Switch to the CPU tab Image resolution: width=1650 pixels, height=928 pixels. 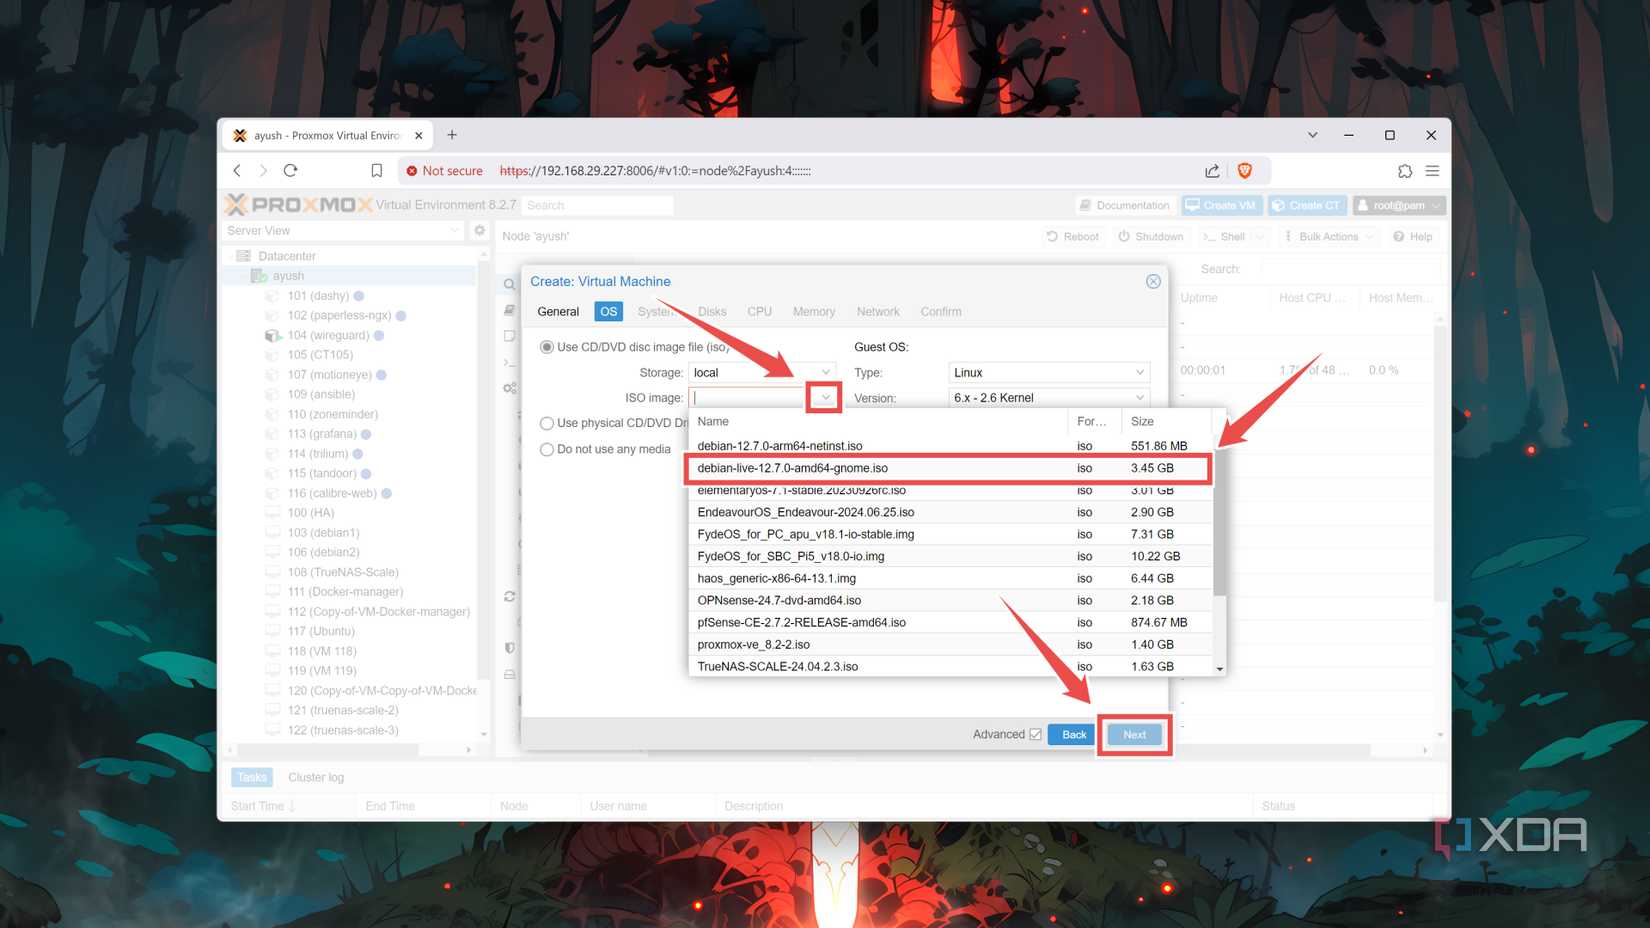pyautogui.click(x=759, y=312)
